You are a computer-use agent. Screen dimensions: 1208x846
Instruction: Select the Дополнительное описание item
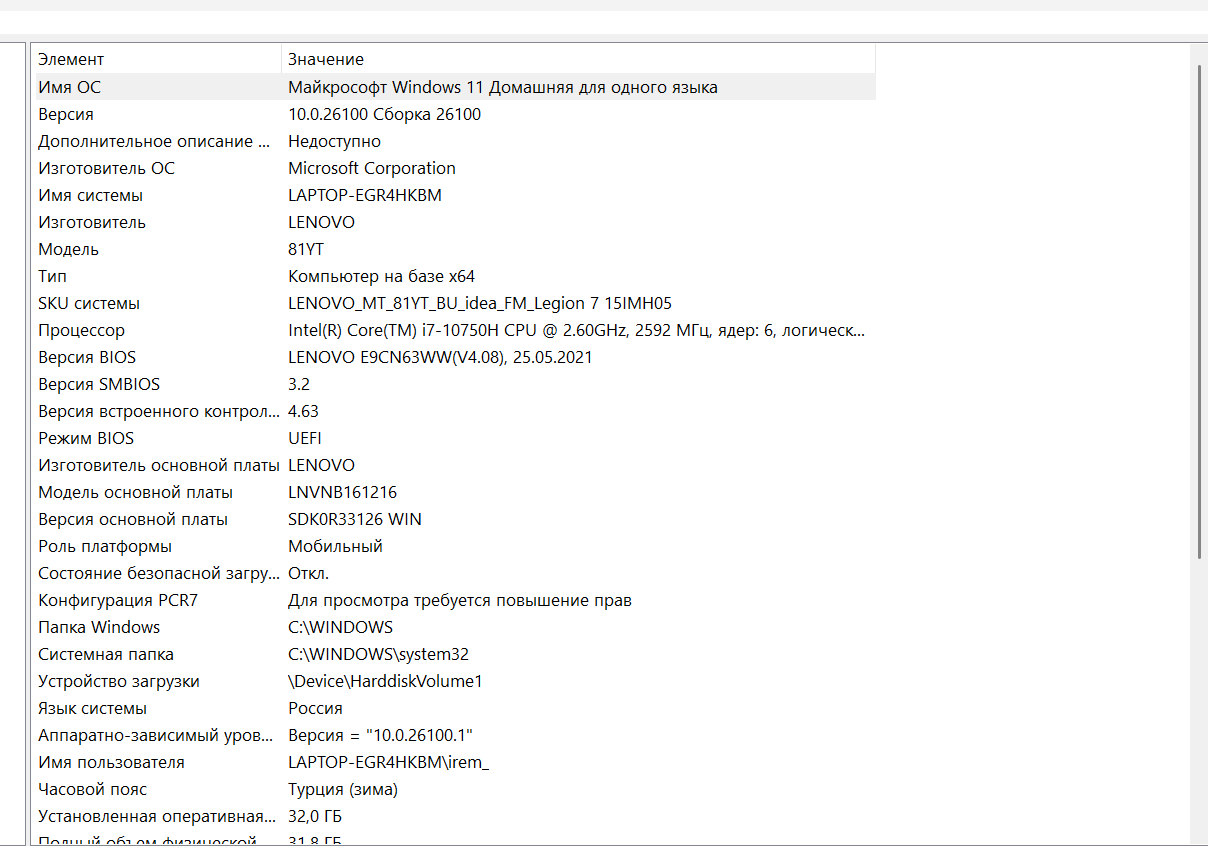click(x=154, y=141)
